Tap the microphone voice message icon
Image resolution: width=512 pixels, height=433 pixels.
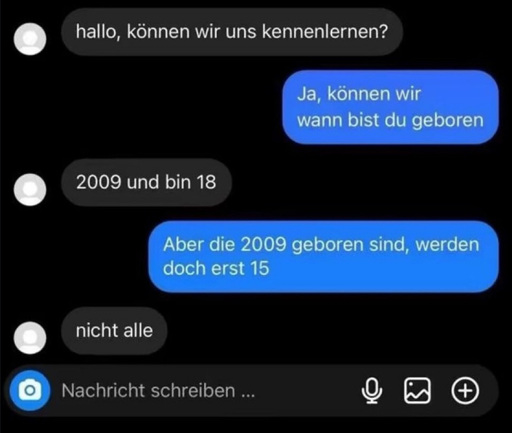click(372, 391)
